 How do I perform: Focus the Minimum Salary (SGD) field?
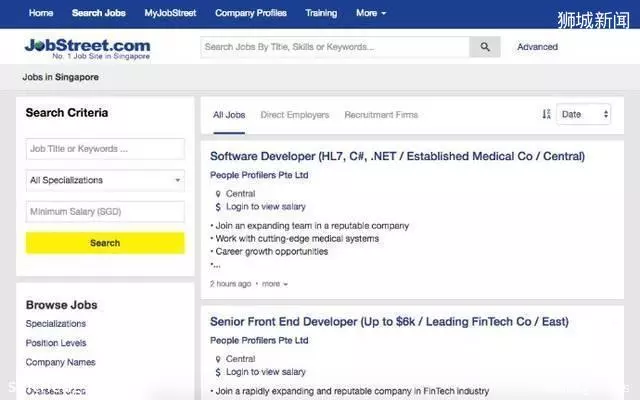tap(105, 212)
